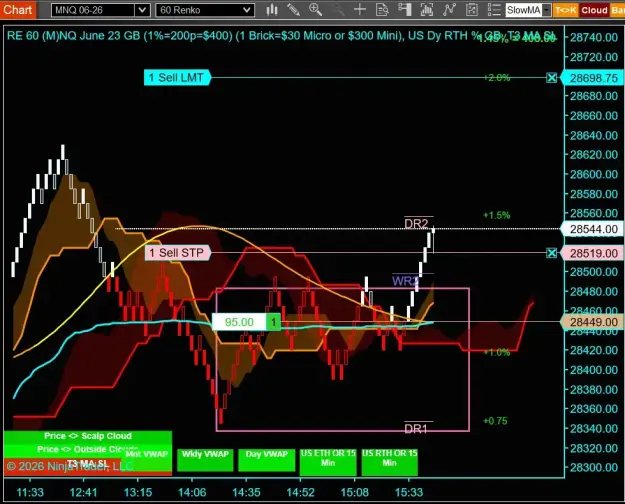Toggle the US RTH OR 15 Min button
625x504 pixels.
tap(389, 462)
